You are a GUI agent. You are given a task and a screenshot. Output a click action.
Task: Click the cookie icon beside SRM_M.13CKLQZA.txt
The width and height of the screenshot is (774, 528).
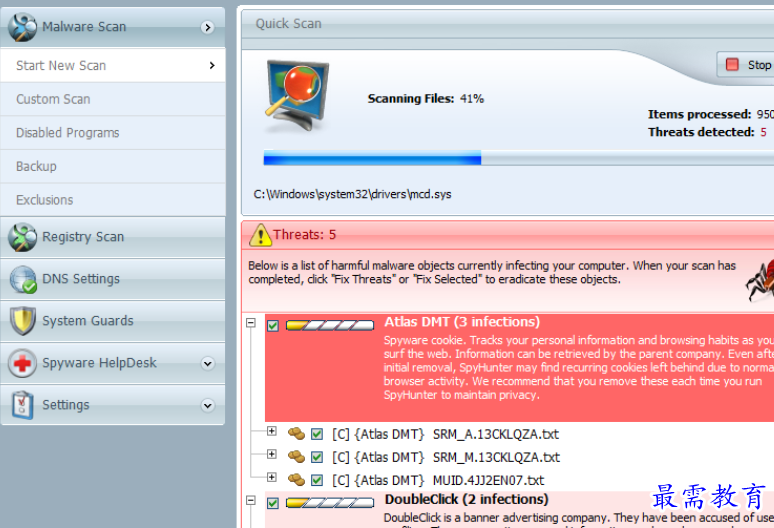pyautogui.click(x=296, y=456)
